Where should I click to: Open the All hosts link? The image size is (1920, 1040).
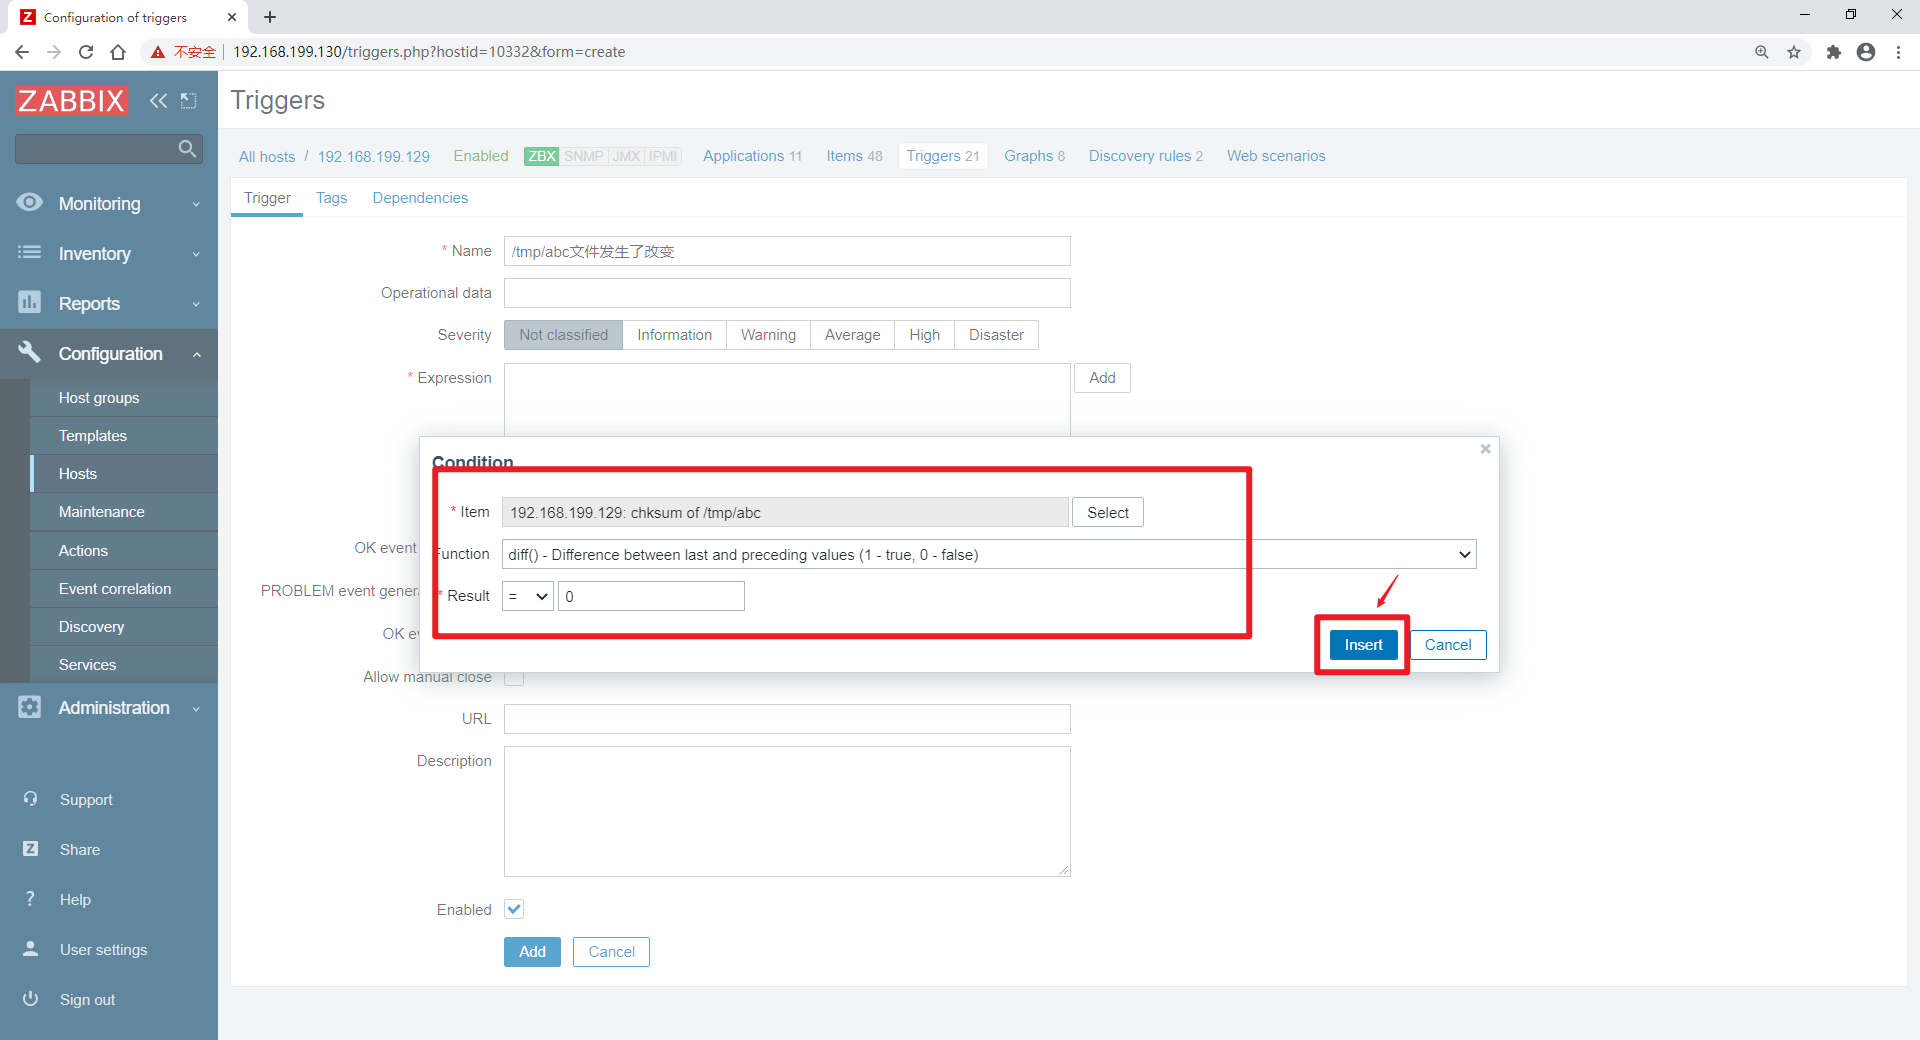[x=267, y=156]
